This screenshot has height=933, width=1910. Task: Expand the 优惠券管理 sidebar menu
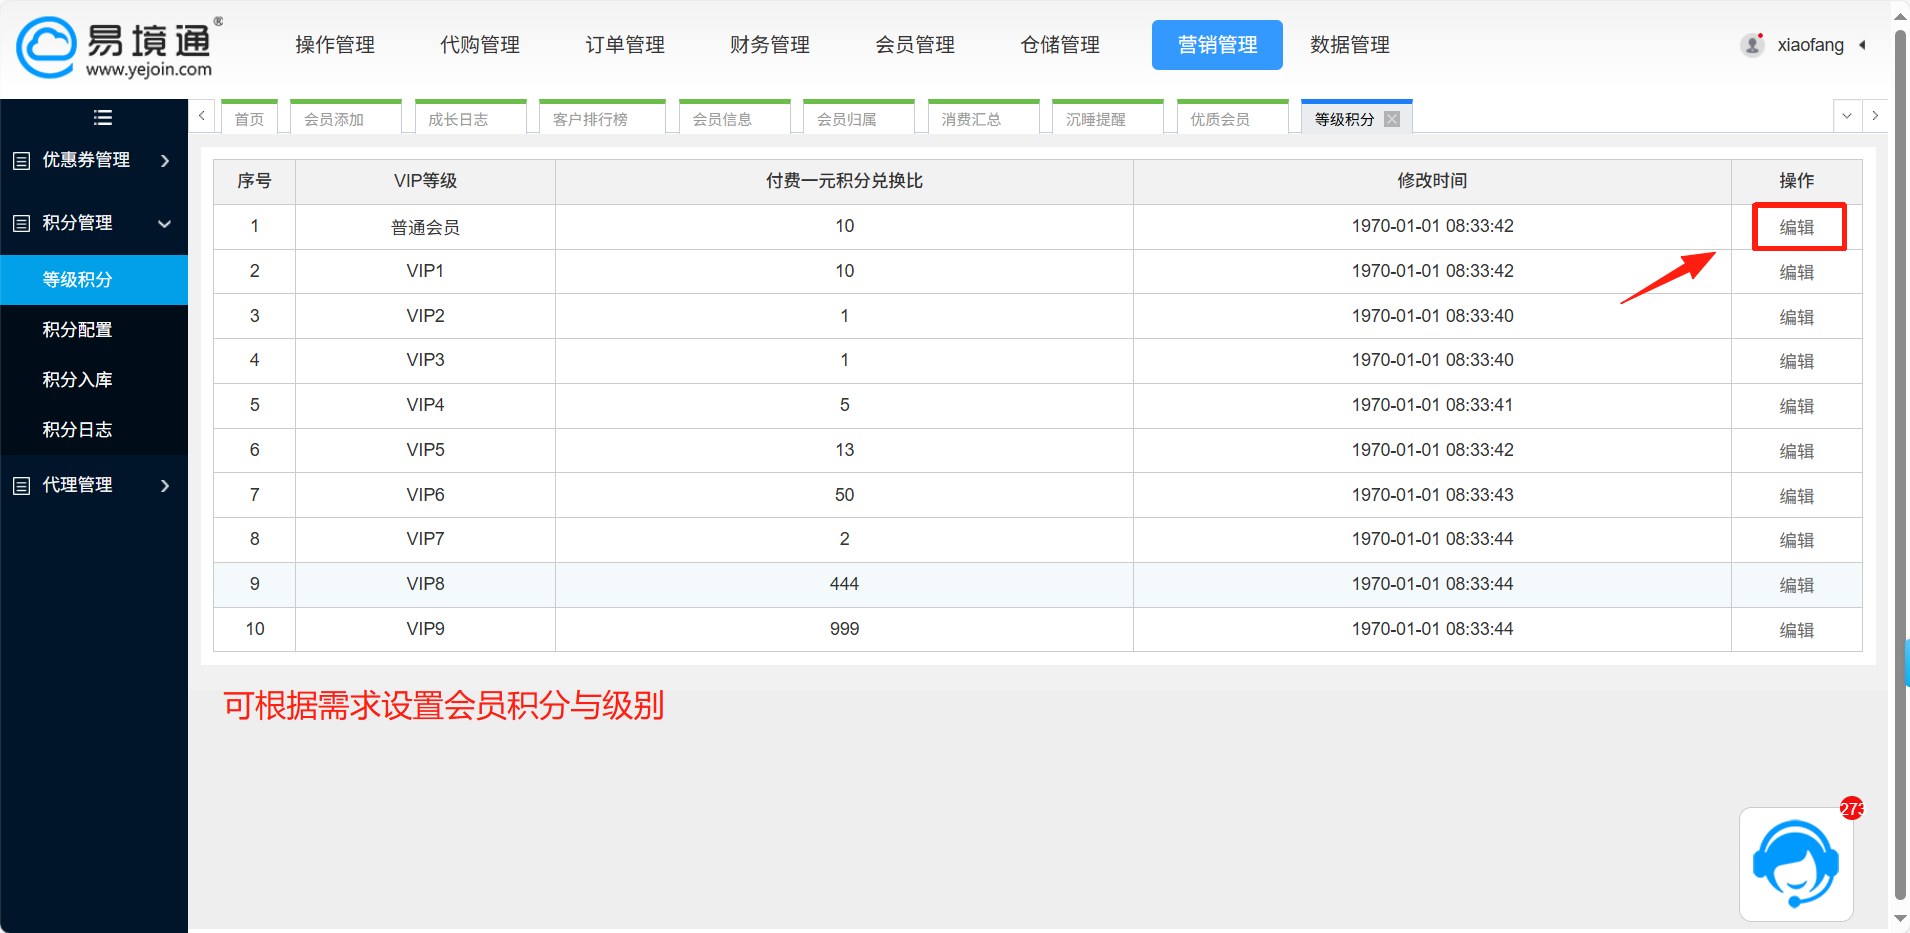94,160
